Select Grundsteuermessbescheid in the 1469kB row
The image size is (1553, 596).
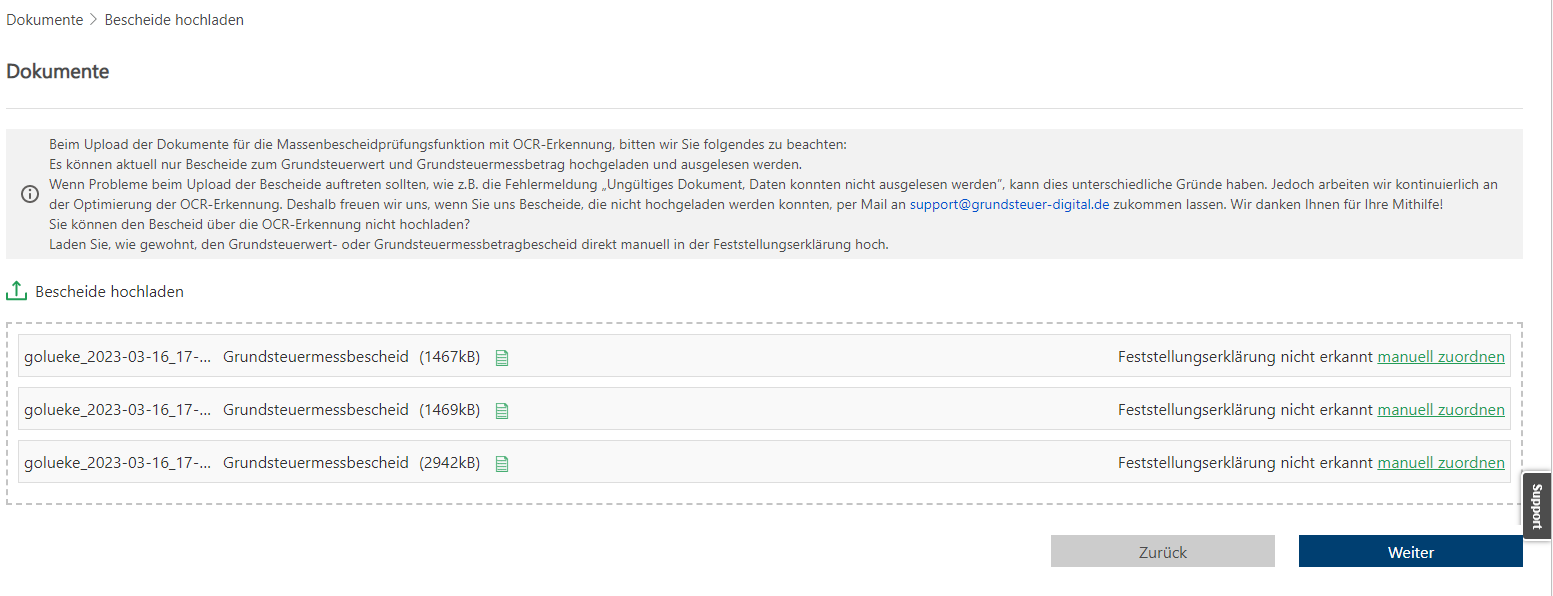coord(316,410)
